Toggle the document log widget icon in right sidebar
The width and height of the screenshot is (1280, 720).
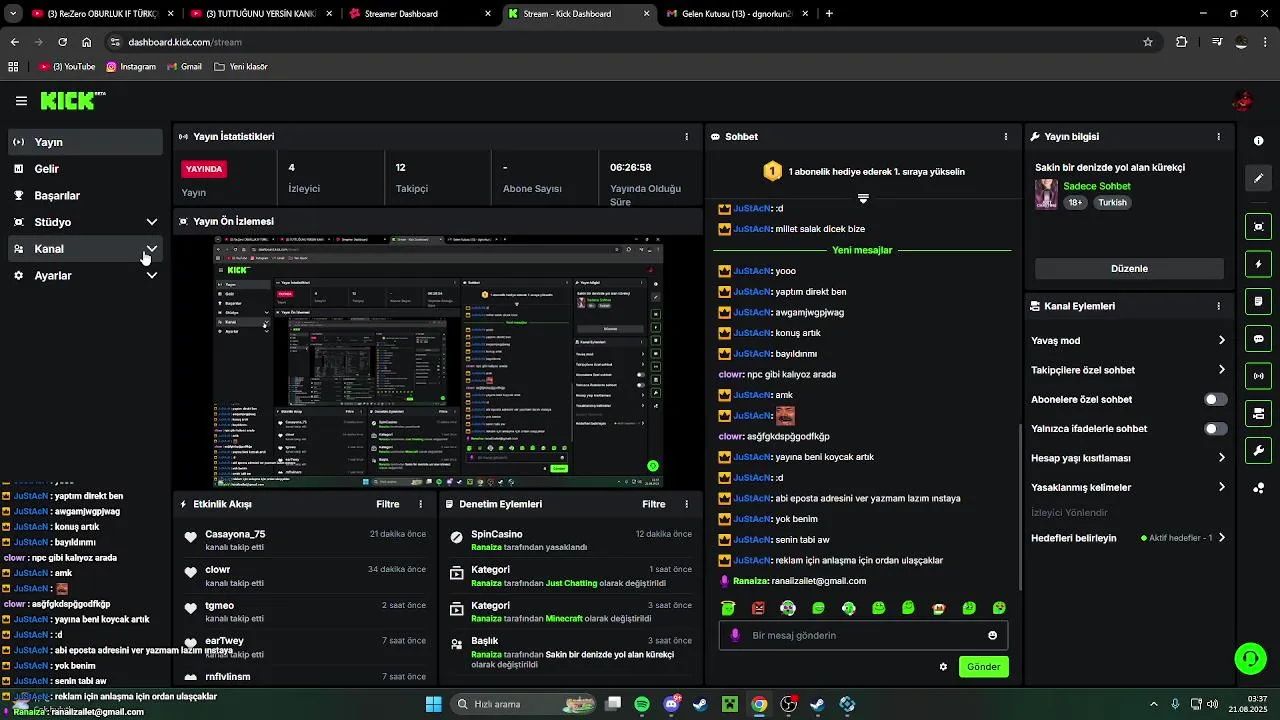[x=1258, y=301]
